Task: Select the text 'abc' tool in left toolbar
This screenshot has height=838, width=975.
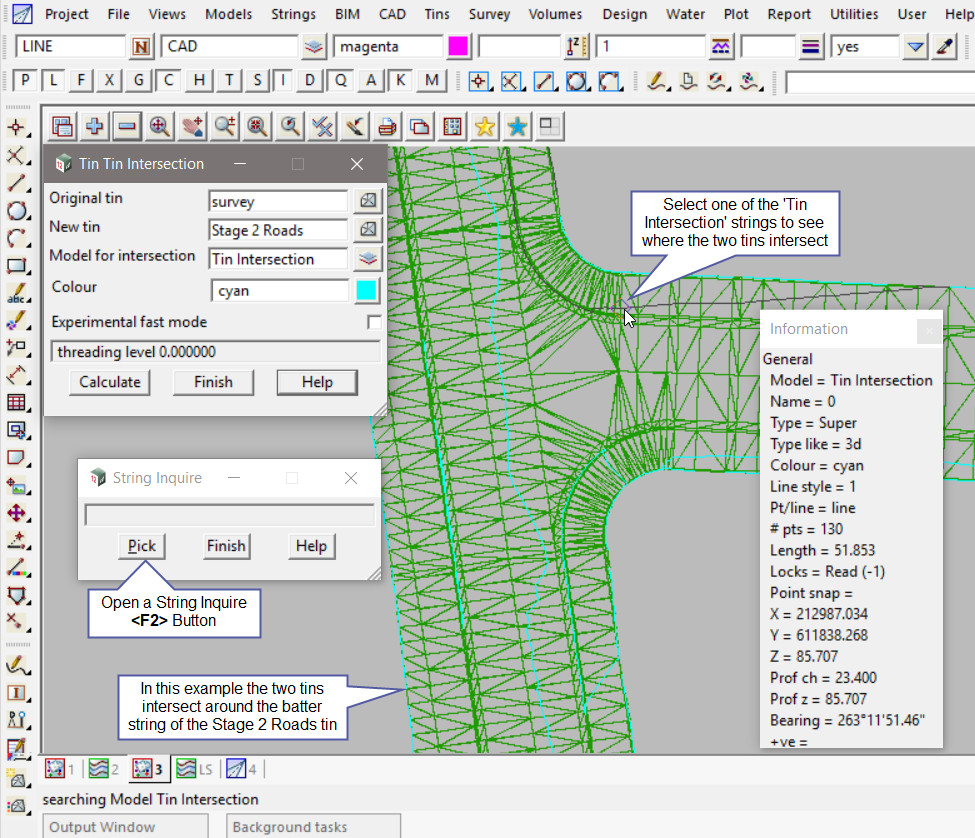Action: pyautogui.click(x=16, y=295)
